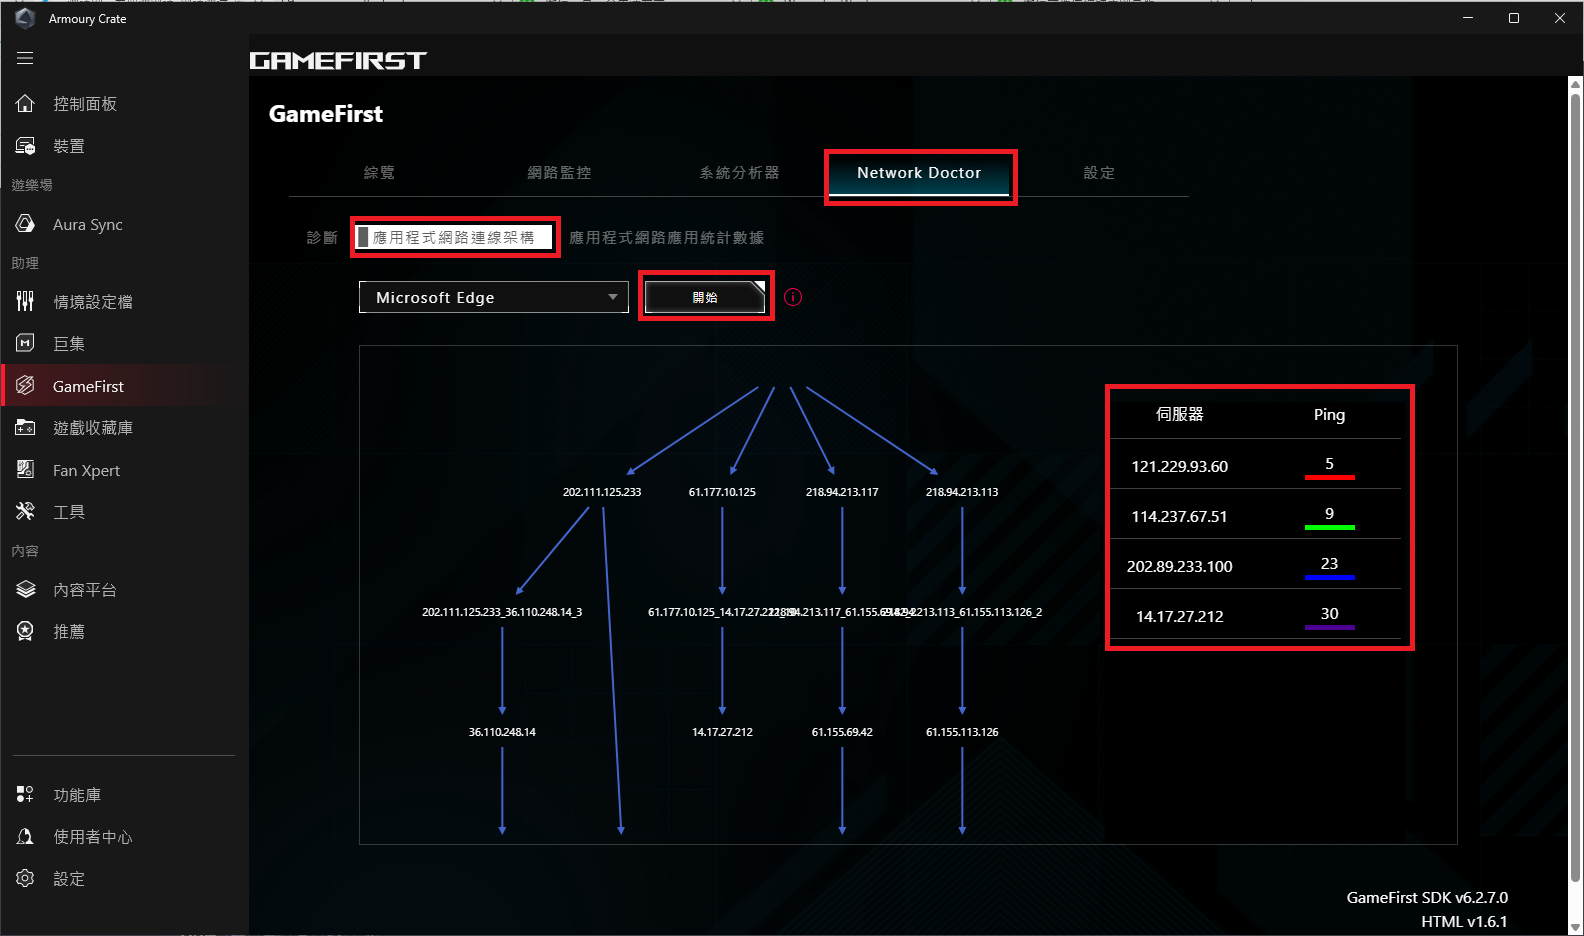
Task: Open the hamburger menu icon
Action: 25,58
